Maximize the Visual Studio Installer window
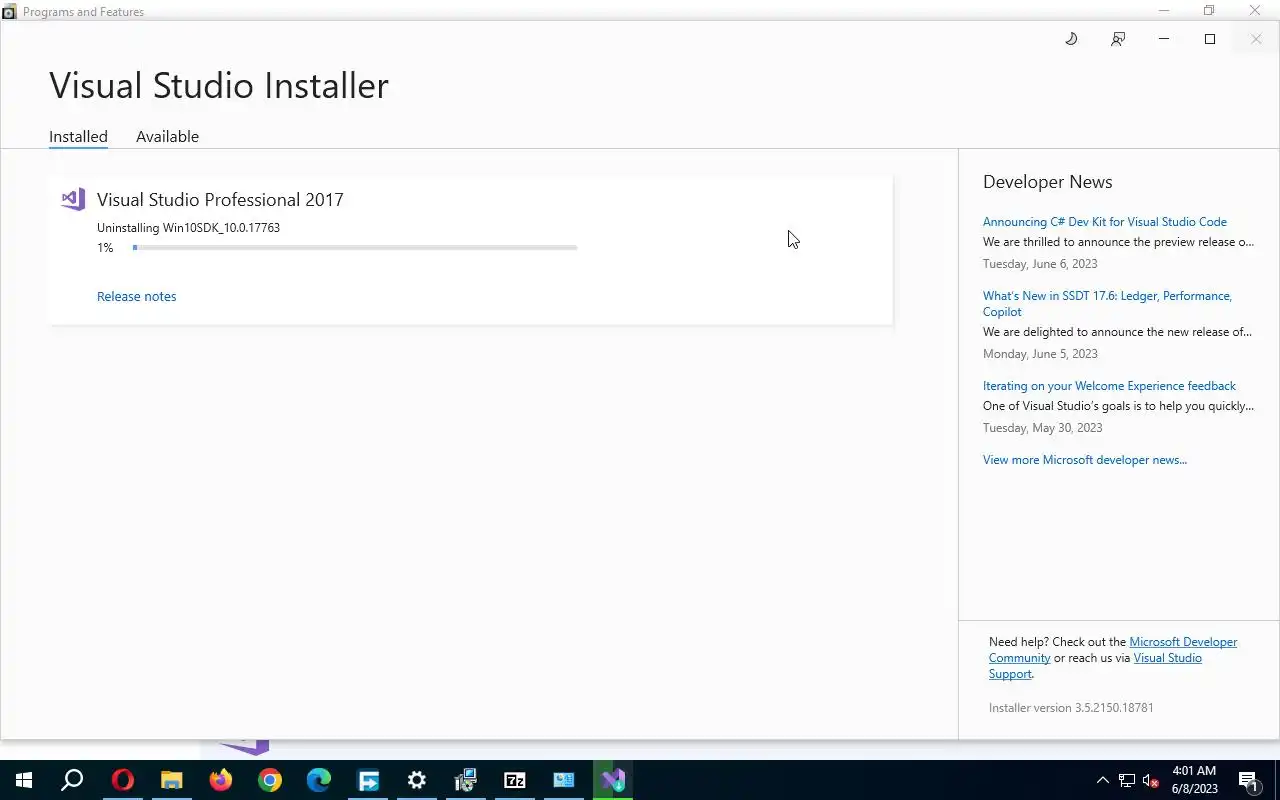1280x800 pixels. tap(1210, 39)
